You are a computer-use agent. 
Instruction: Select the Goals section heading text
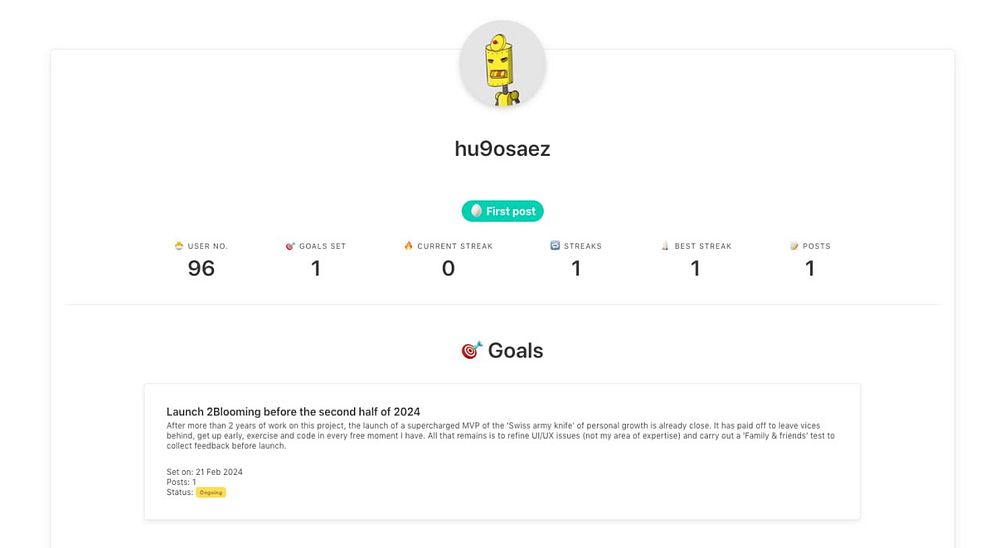(x=515, y=351)
